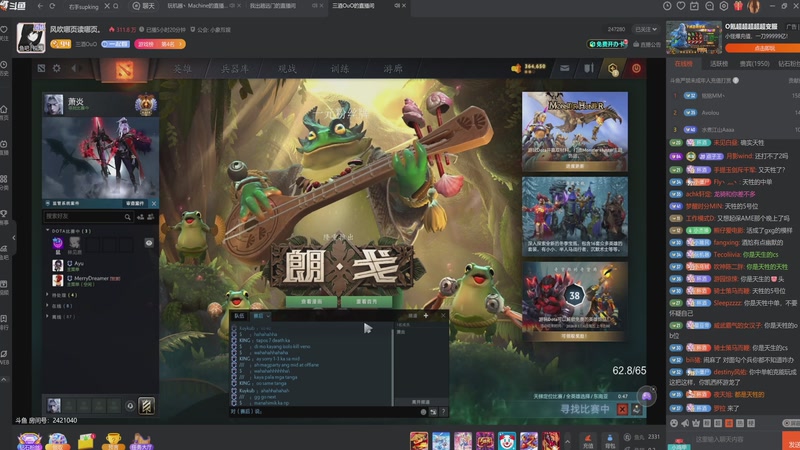Expand the online friends group labeled (8)
The height and width of the screenshot is (450, 800).
point(47,306)
